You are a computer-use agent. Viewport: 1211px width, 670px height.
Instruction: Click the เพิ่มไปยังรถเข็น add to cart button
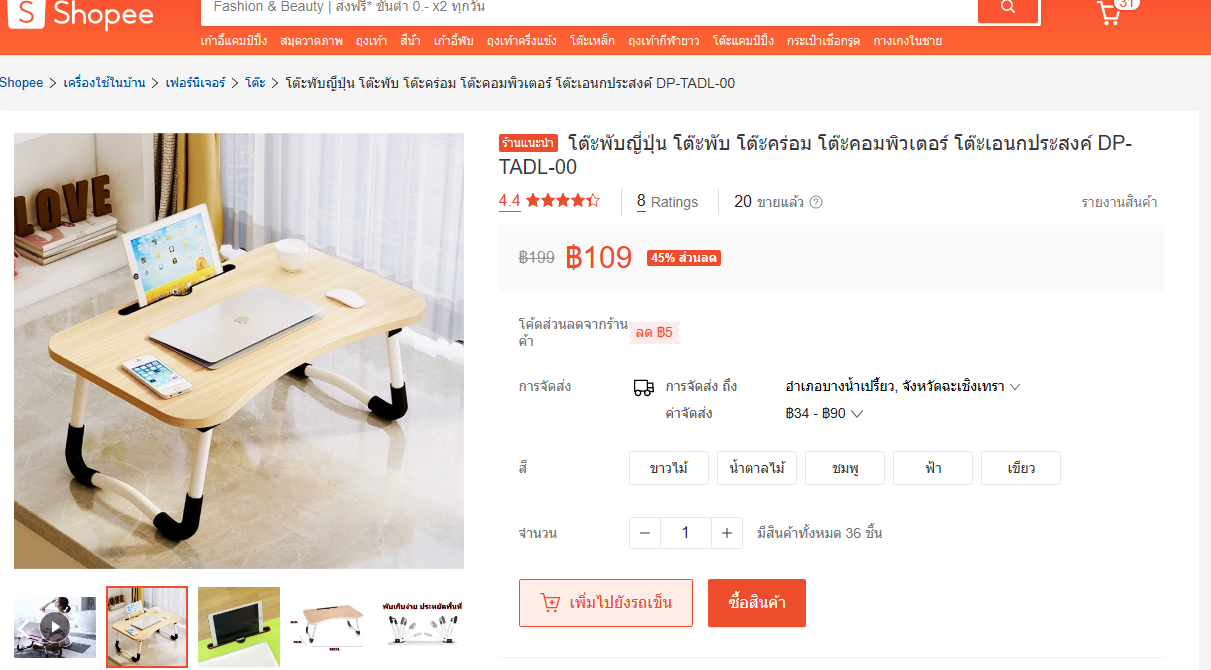click(x=606, y=603)
